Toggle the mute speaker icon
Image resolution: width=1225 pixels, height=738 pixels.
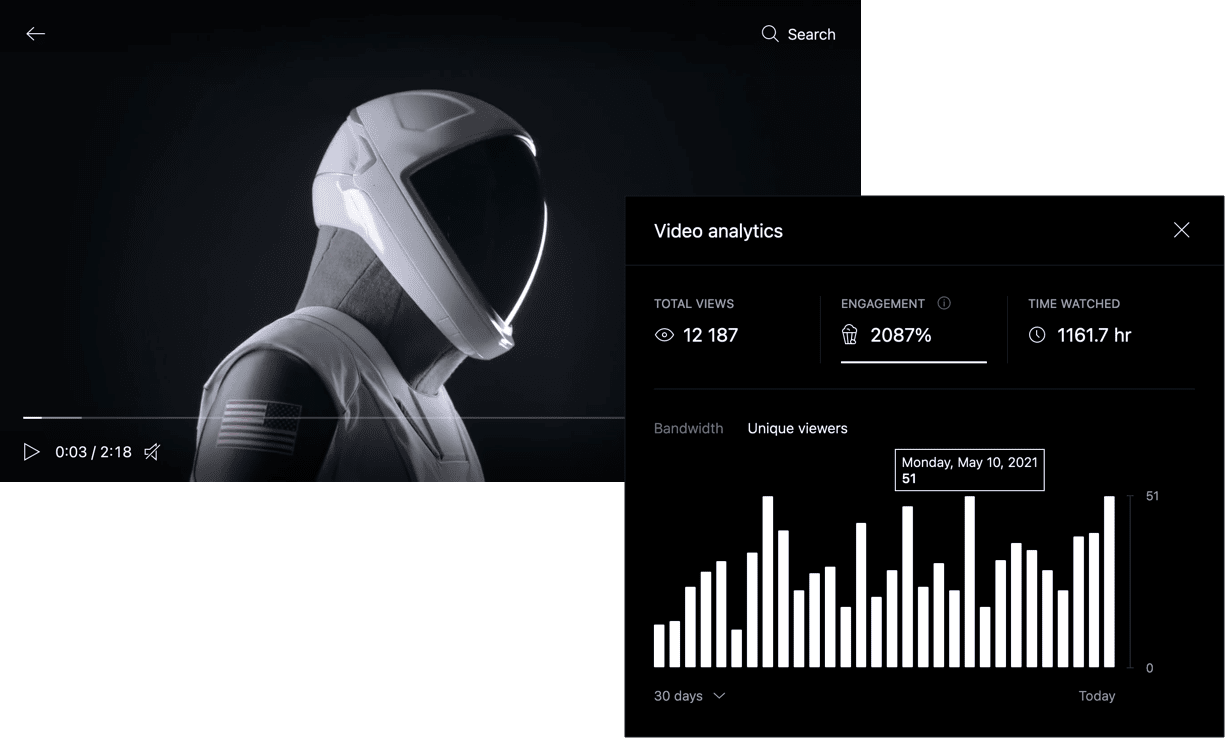[x=152, y=452]
